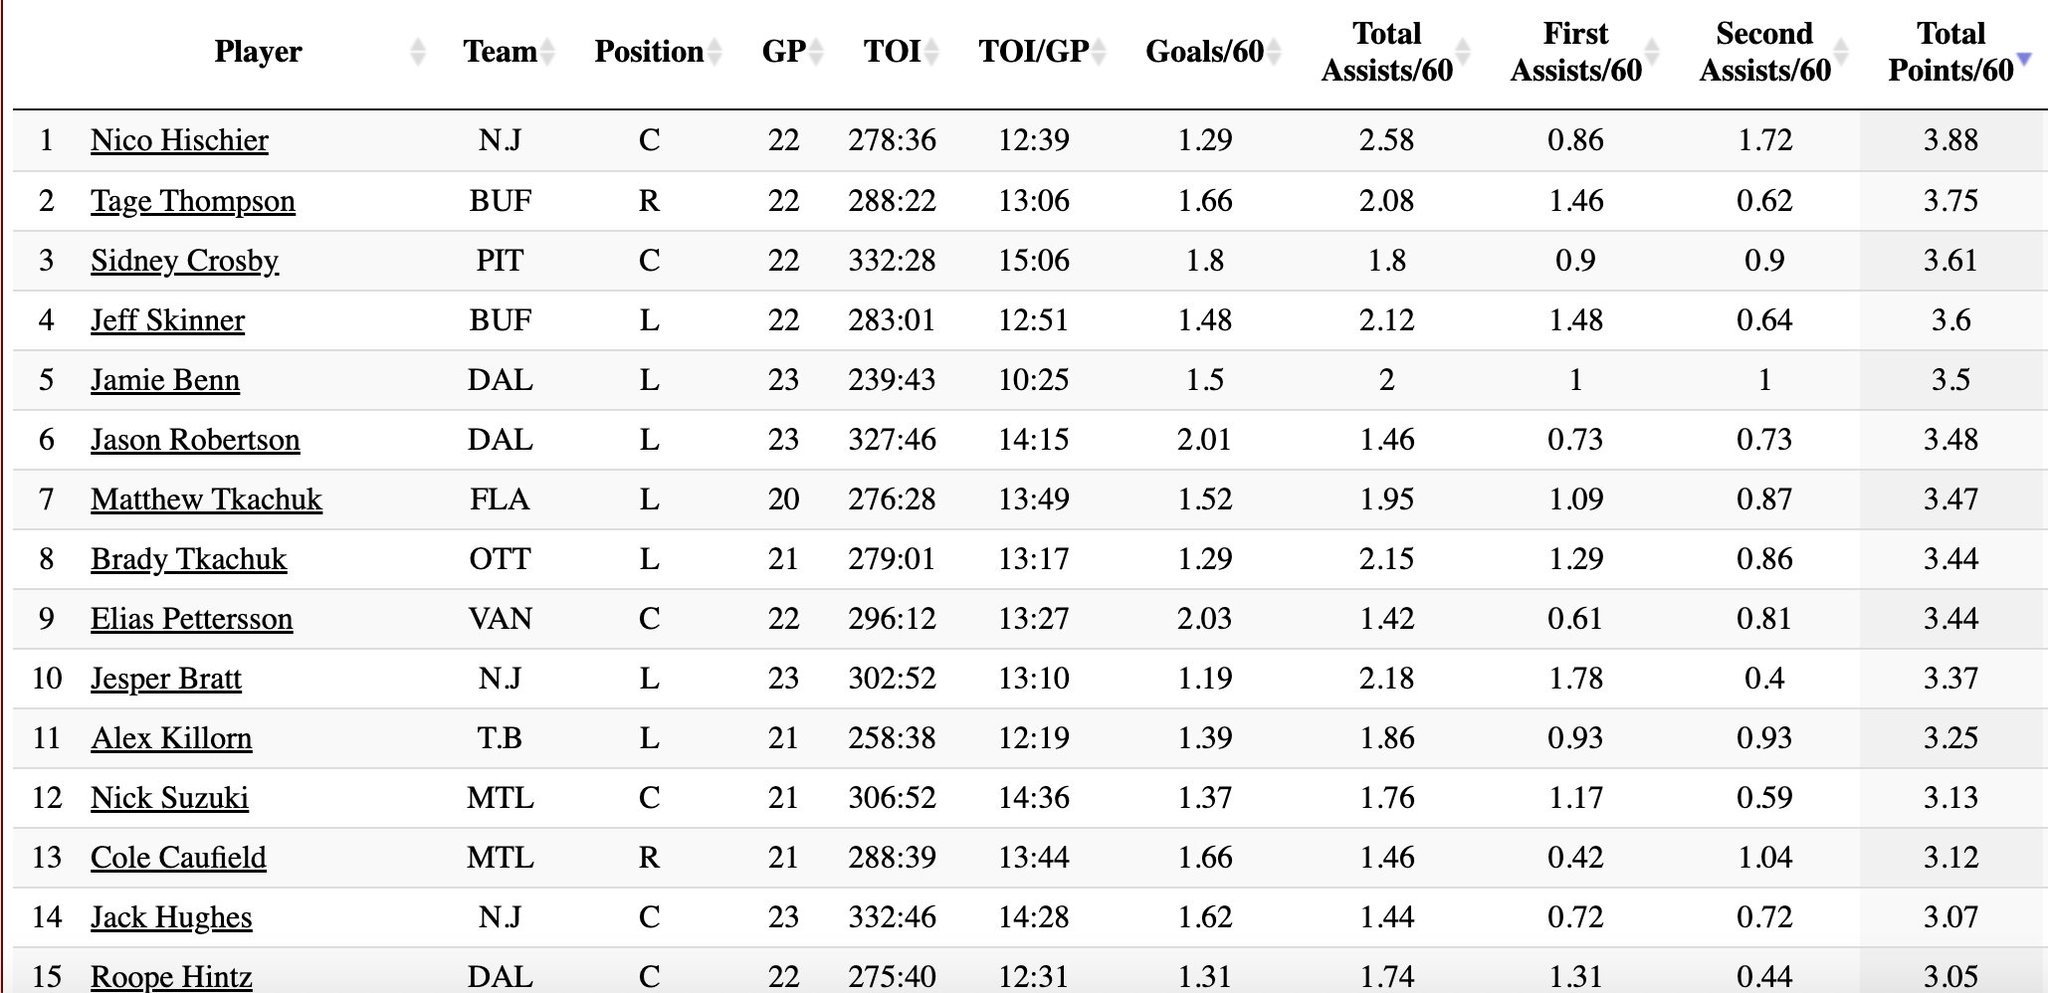This screenshot has width=2048, height=993.
Task: Go to Matthew Tkachuk's page
Action: coord(206,499)
